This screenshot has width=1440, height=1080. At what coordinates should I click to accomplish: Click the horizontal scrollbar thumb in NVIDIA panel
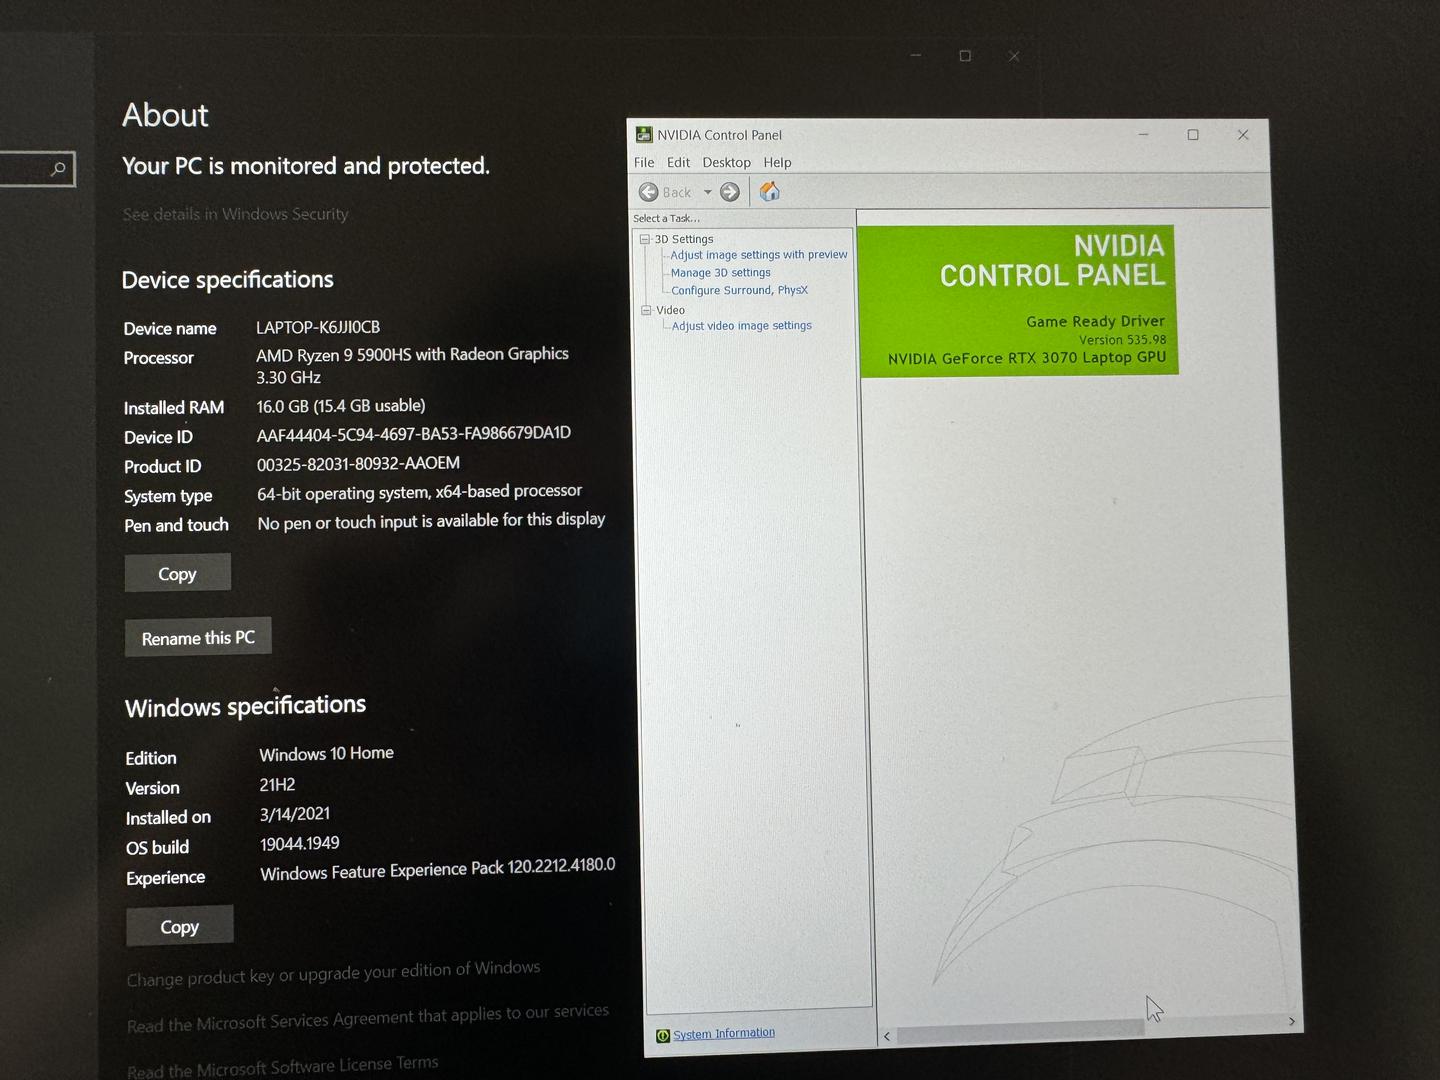click(x=1020, y=1031)
